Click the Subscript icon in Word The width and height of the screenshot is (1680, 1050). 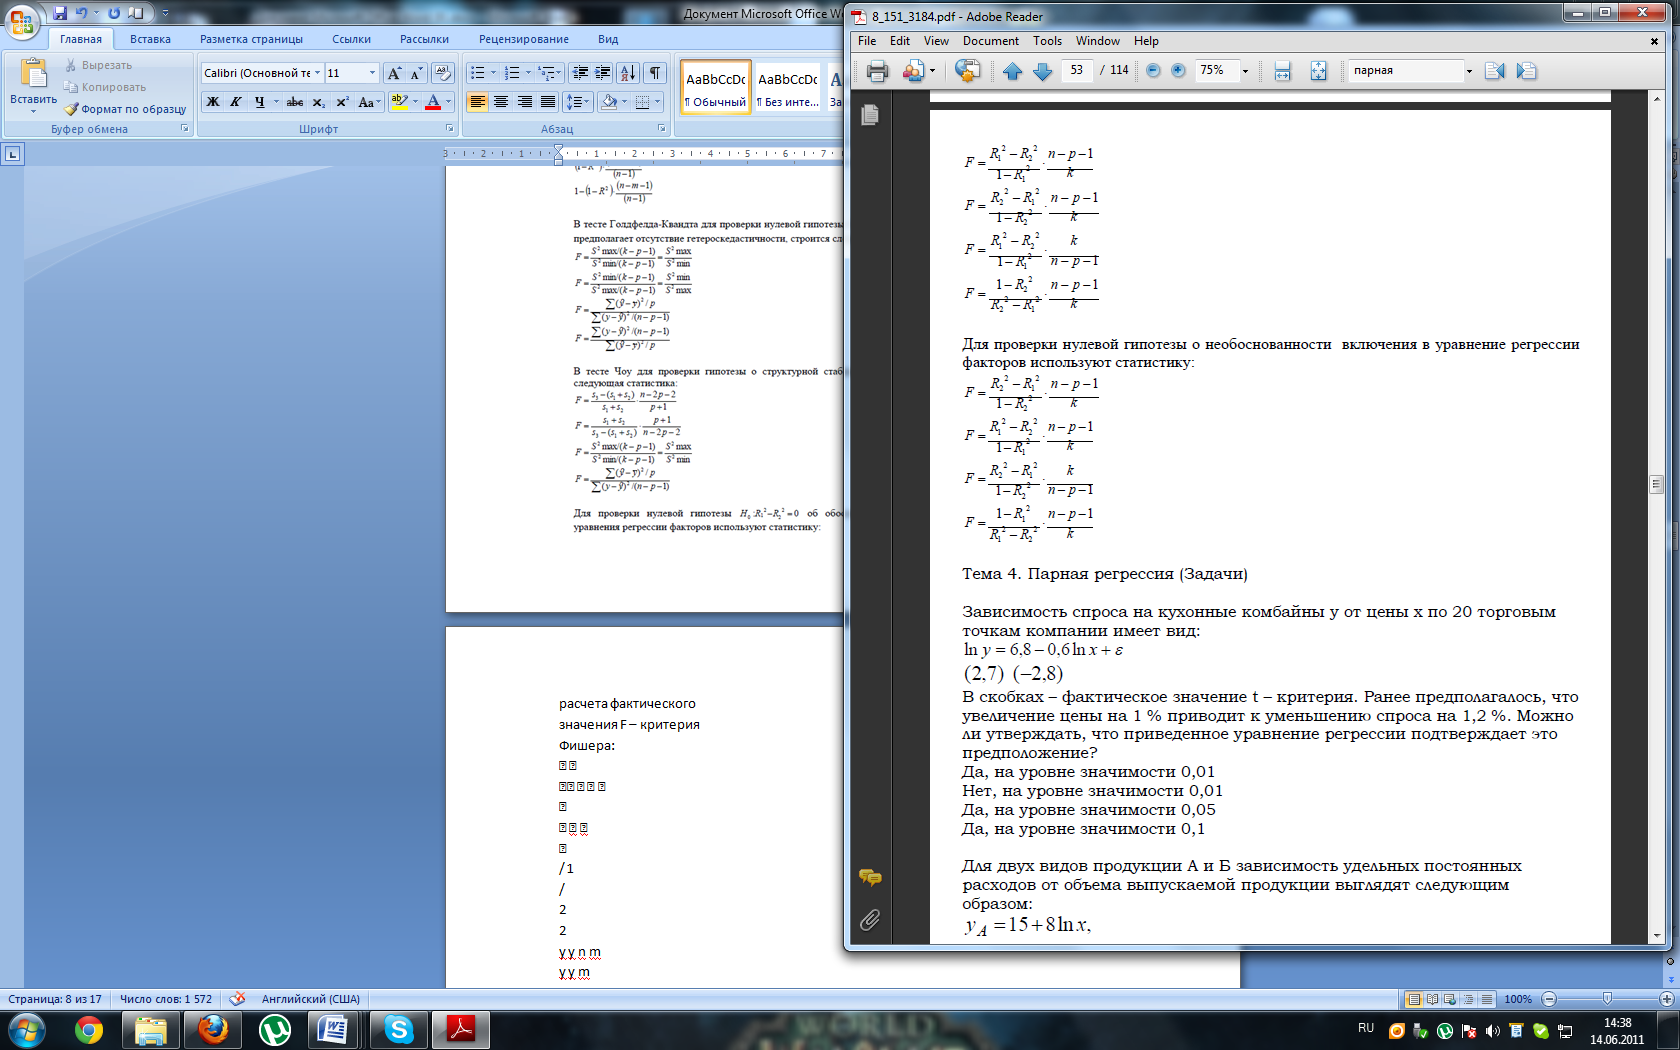click(319, 102)
